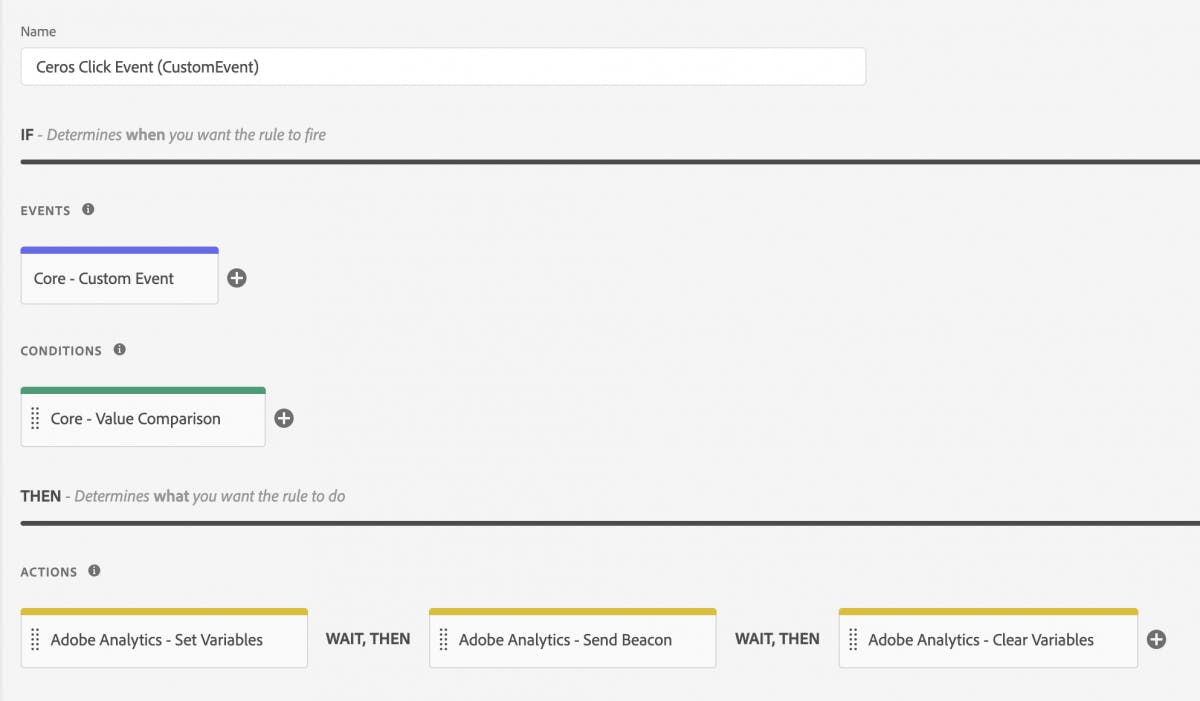Screen dimensions: 1200x701
Task: Click the info icon next to Actions
Action: 94,571
